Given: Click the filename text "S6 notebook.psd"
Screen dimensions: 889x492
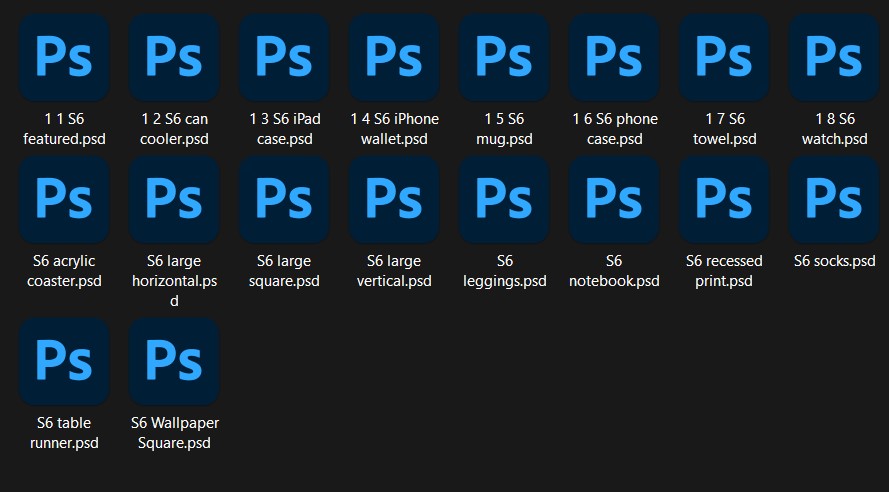Looking at the screenshot, I should coord(614,271).
